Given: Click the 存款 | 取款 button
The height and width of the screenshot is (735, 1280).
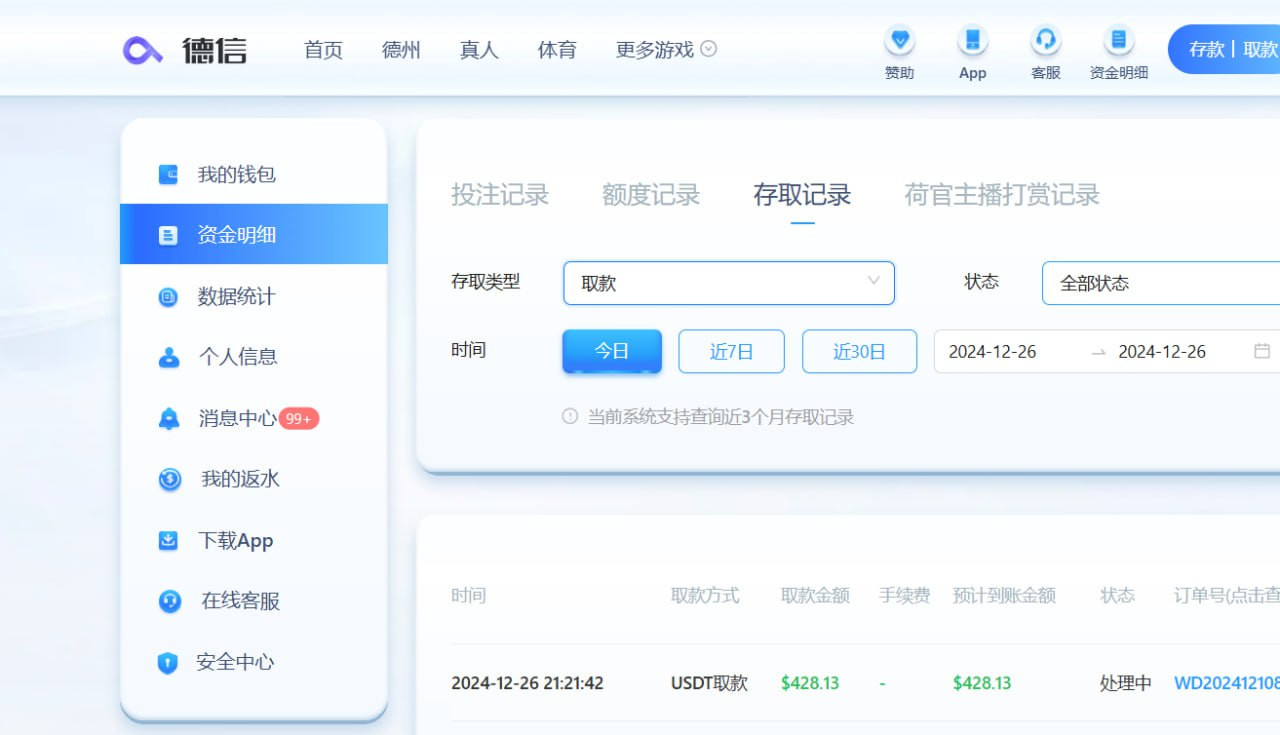Looking at the screenshot, I should (1226, 49).
